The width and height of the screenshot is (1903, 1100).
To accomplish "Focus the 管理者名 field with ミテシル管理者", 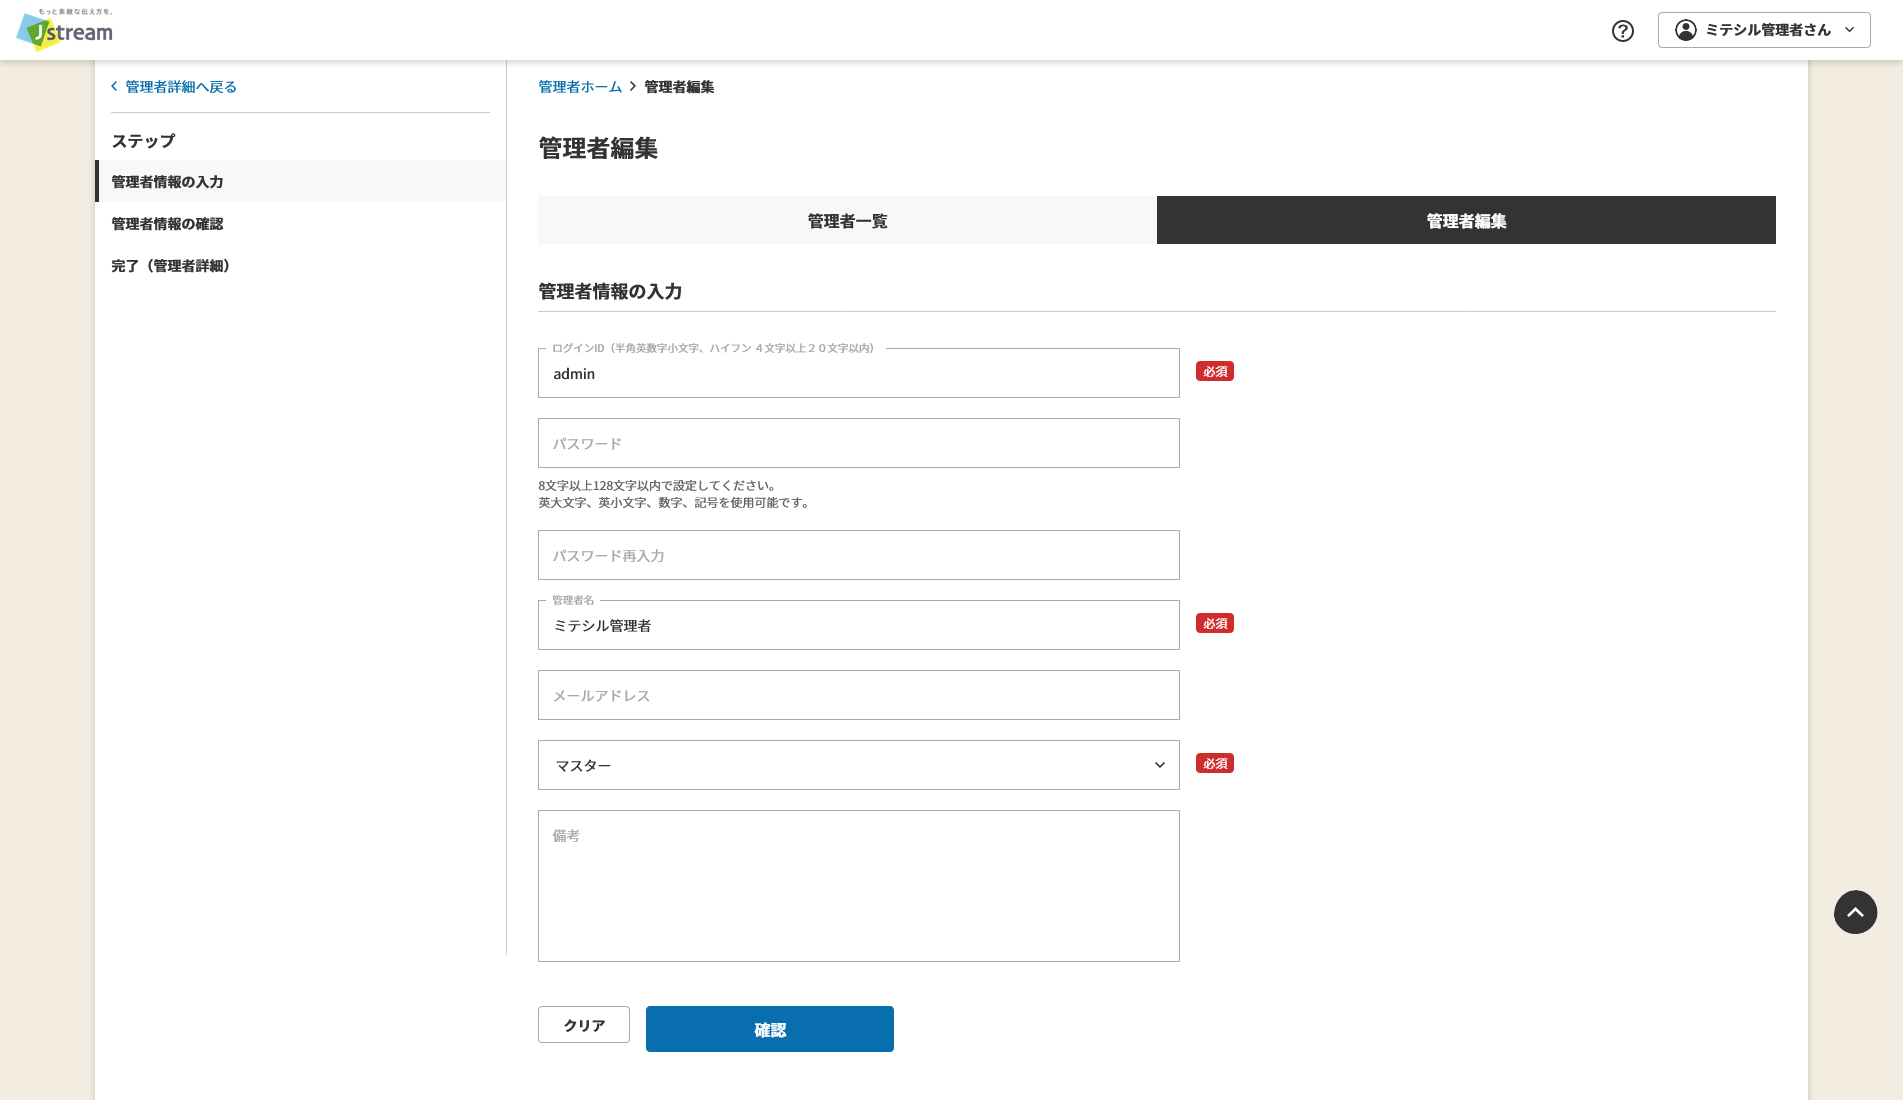I will point(858,625).
